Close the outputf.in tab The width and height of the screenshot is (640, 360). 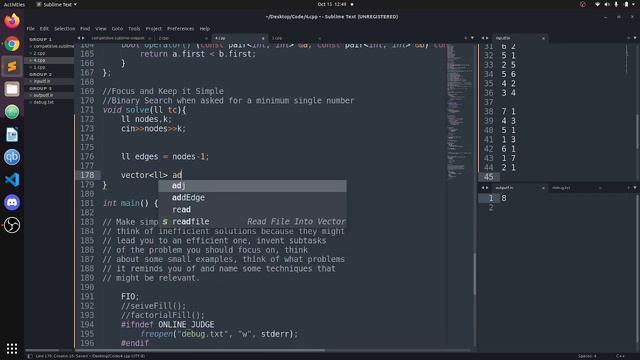point(543,188)
